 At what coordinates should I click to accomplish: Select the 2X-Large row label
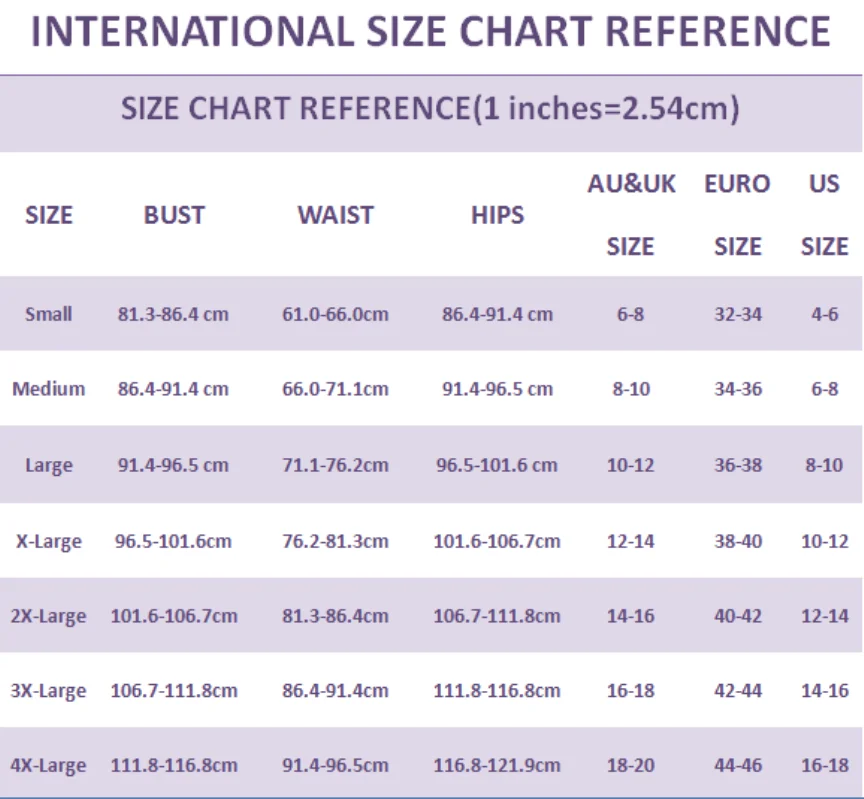(x=49, y=616)
